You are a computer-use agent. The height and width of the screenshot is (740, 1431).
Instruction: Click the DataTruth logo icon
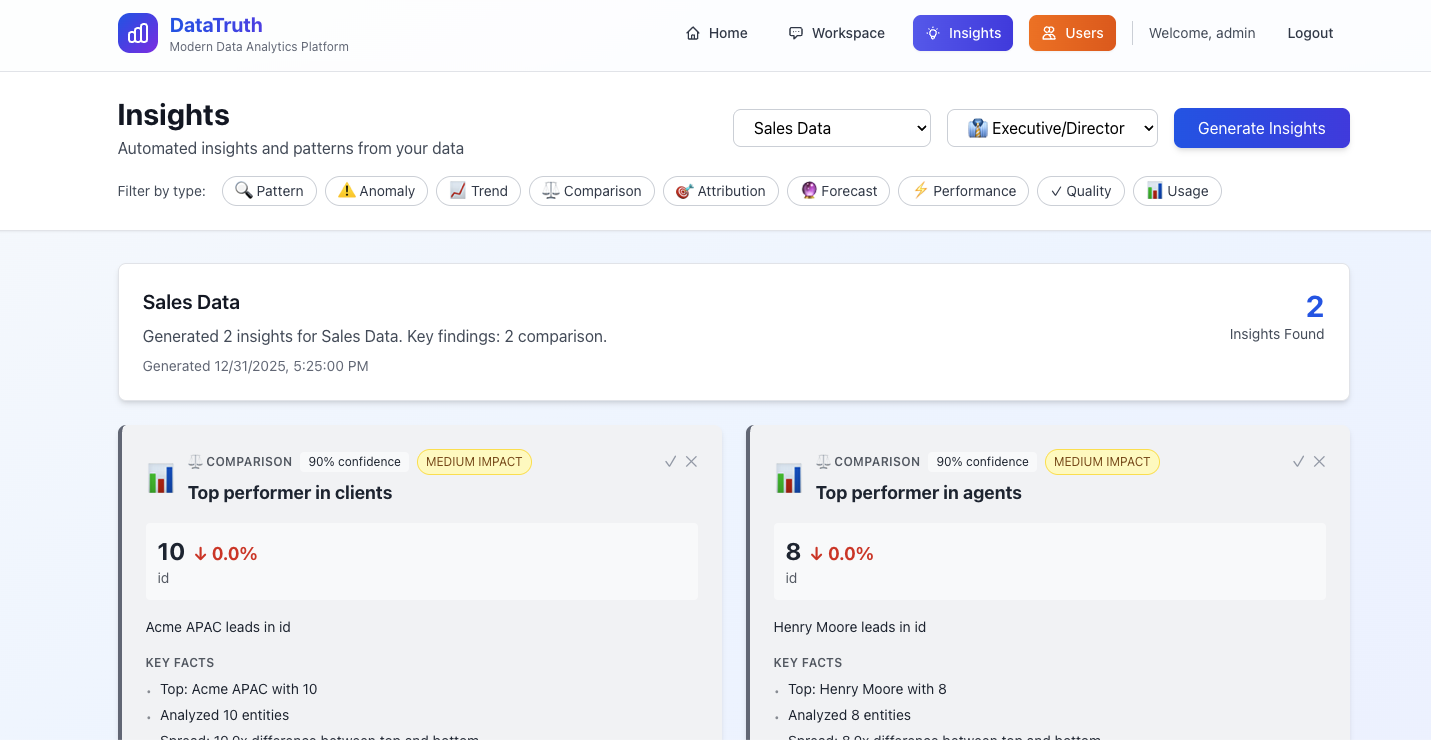[137, 32]
